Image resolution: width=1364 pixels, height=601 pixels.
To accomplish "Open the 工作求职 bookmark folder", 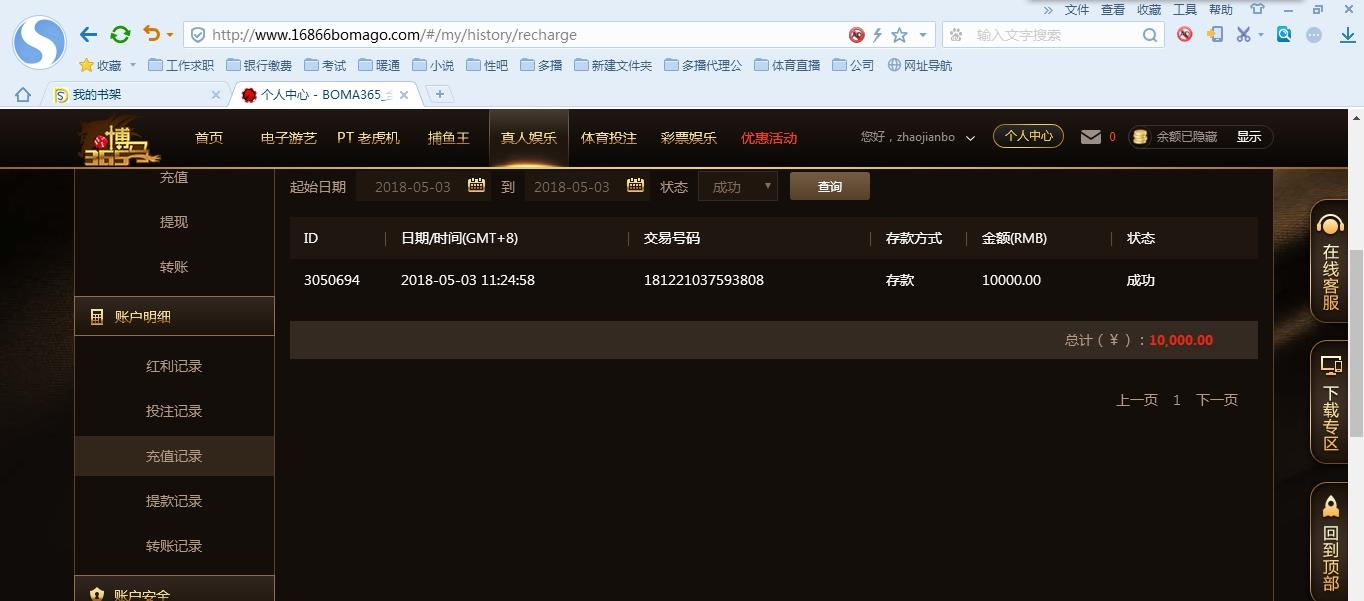I will 181,65.
